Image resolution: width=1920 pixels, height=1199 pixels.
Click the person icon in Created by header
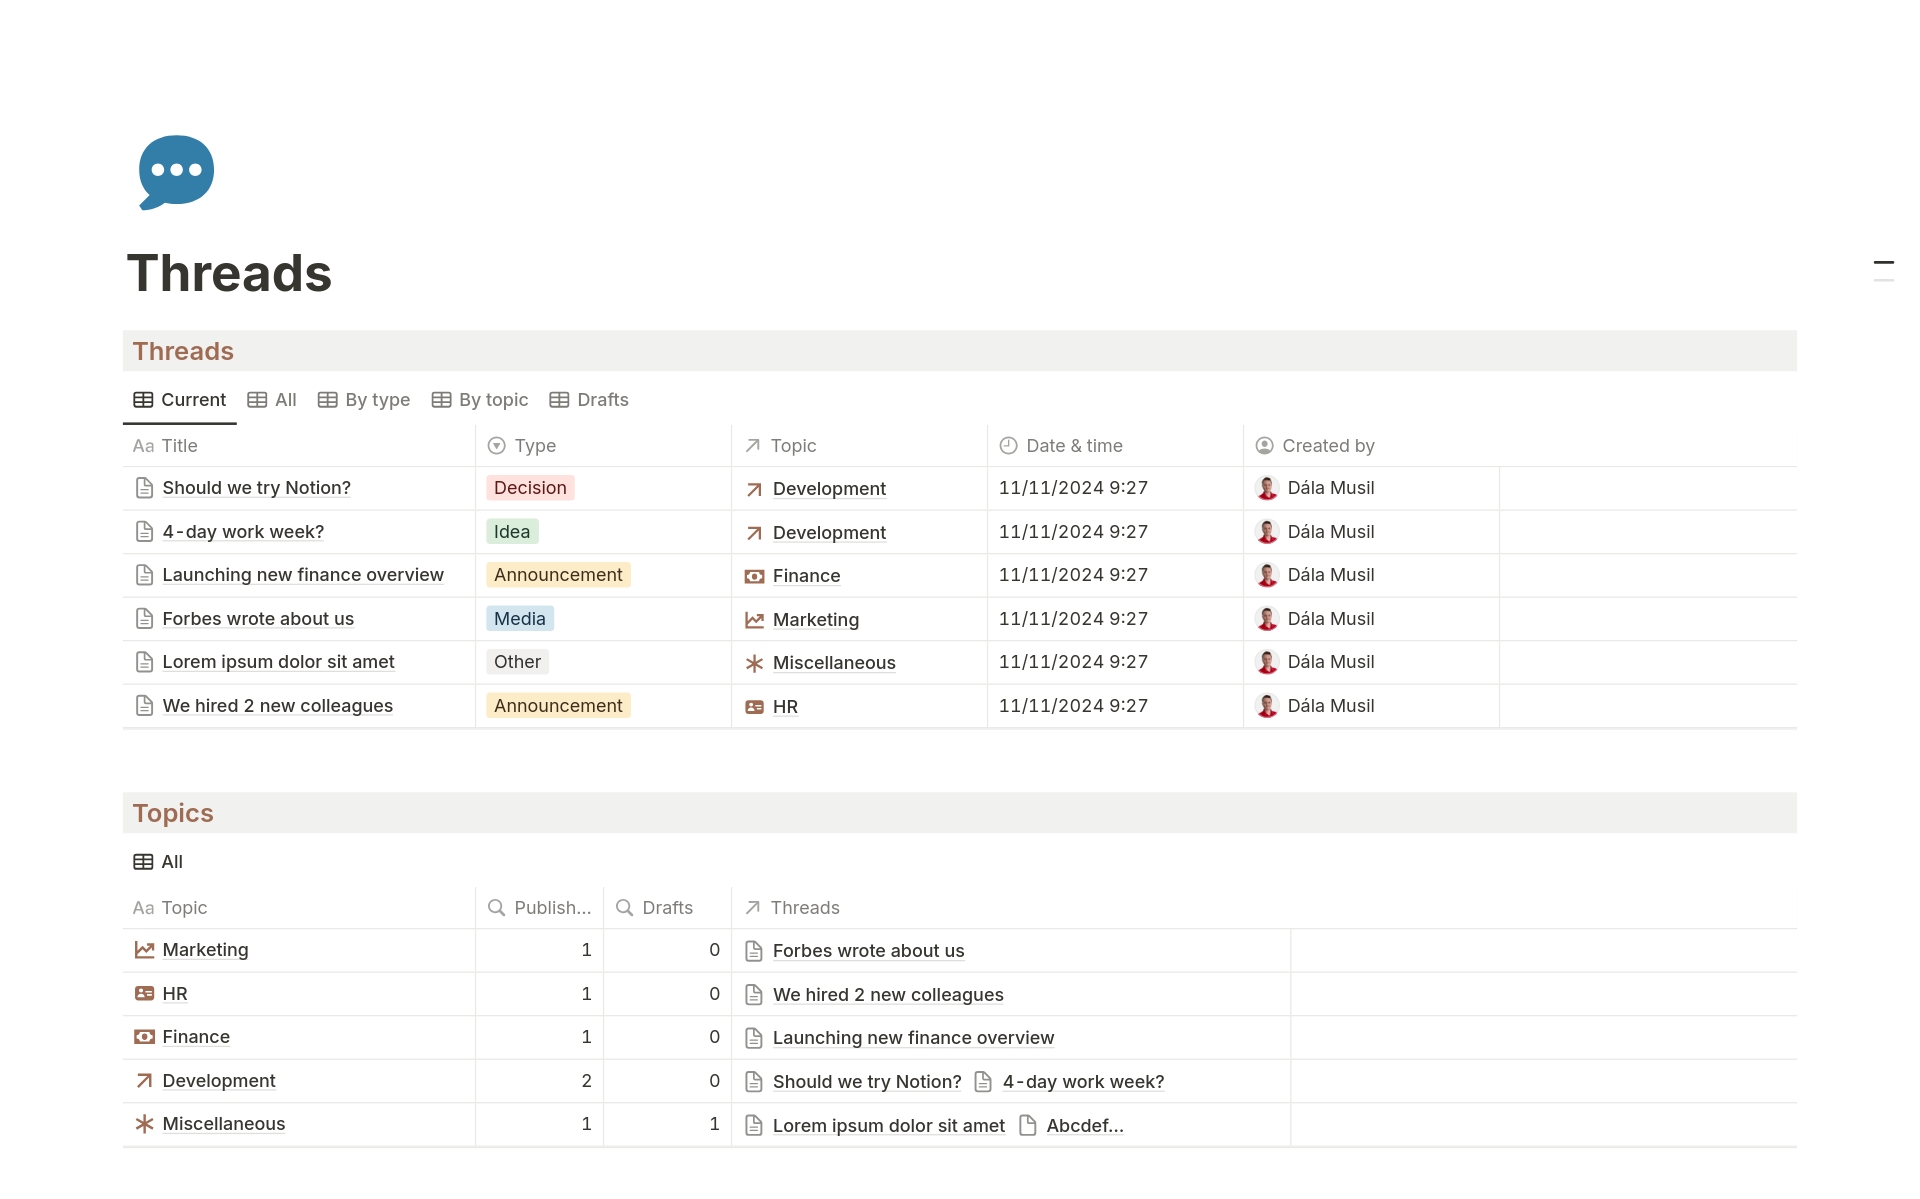point(1263,445)
